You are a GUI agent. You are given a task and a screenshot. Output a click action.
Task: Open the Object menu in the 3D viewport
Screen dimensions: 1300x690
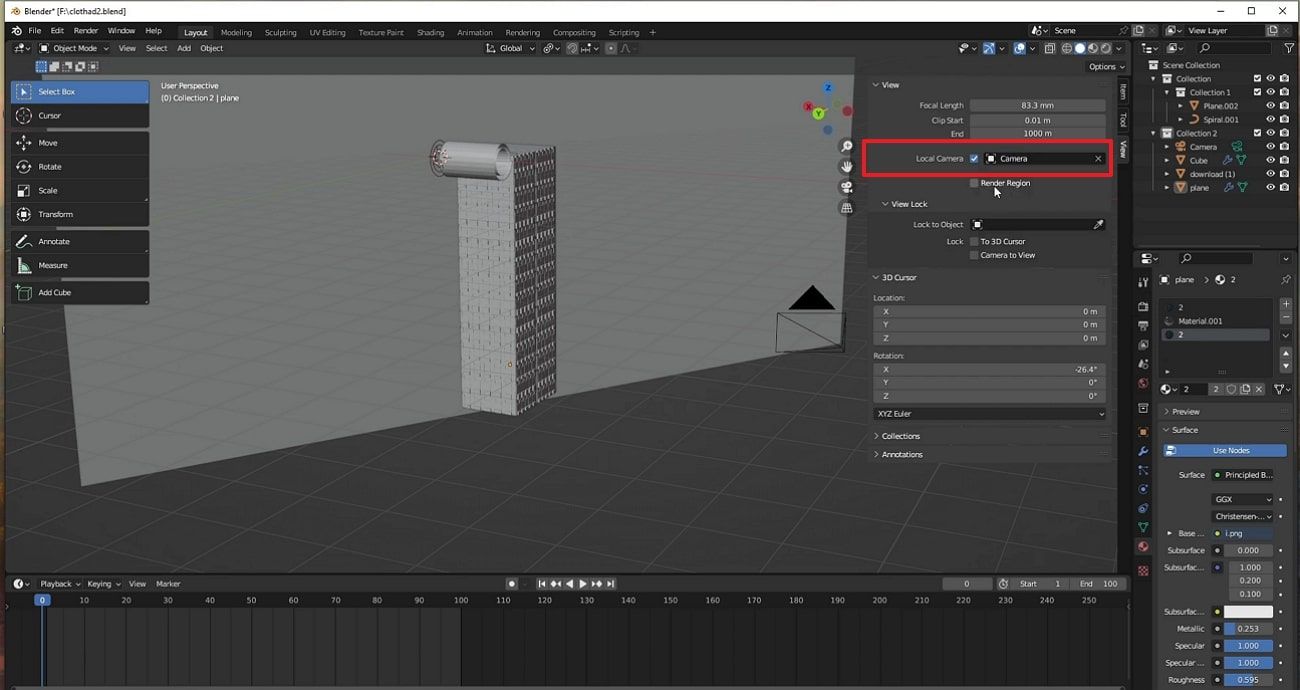211,48
